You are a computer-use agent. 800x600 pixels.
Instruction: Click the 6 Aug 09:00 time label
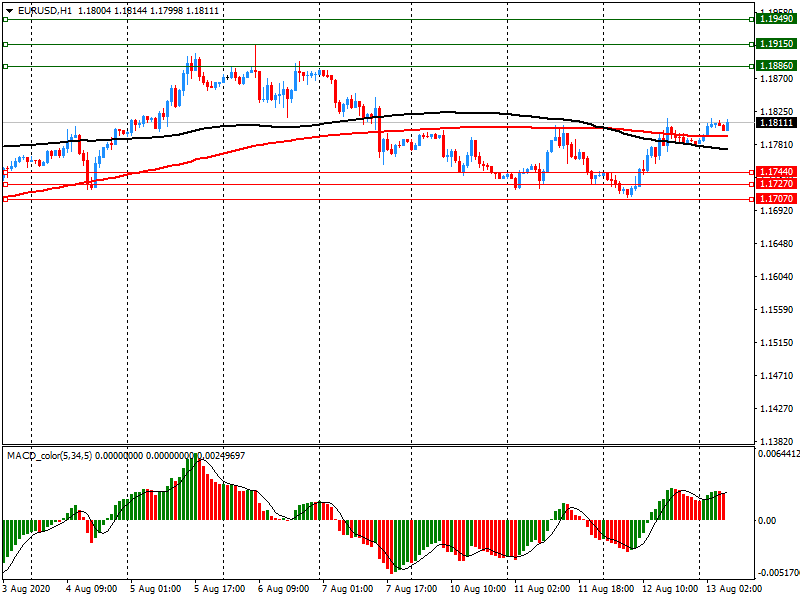tap(283, 589)
